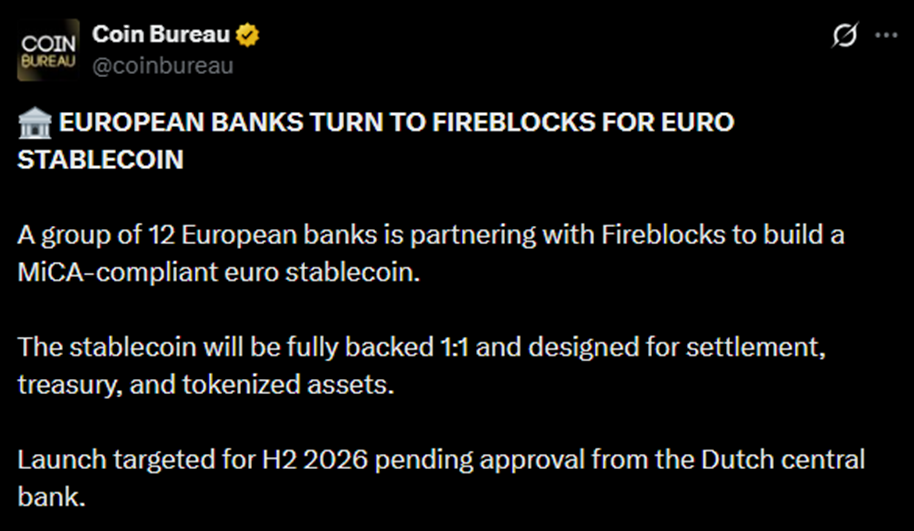Click the gold verified badge
The height and width of the screenshot is (531, 914).
(248, 36)
